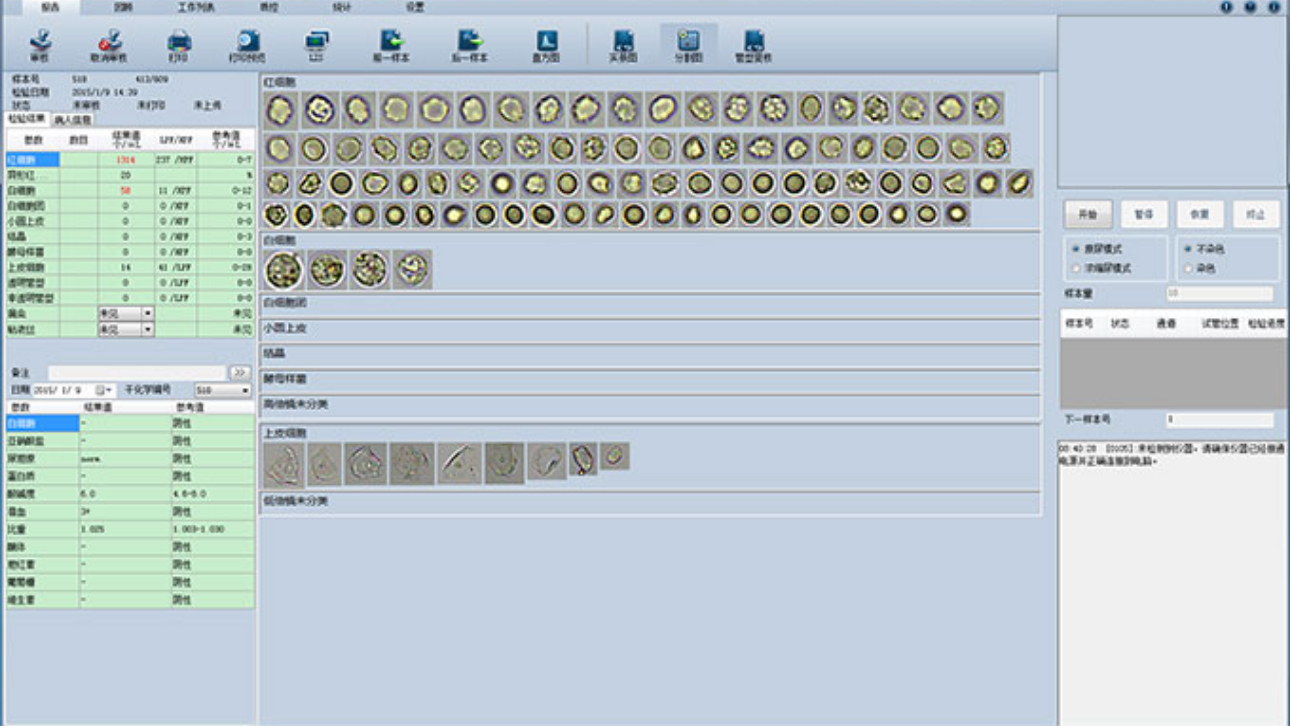Click the 备注 remarks input field
Viewport: 1290px width, 726px height.
point(138,373)
